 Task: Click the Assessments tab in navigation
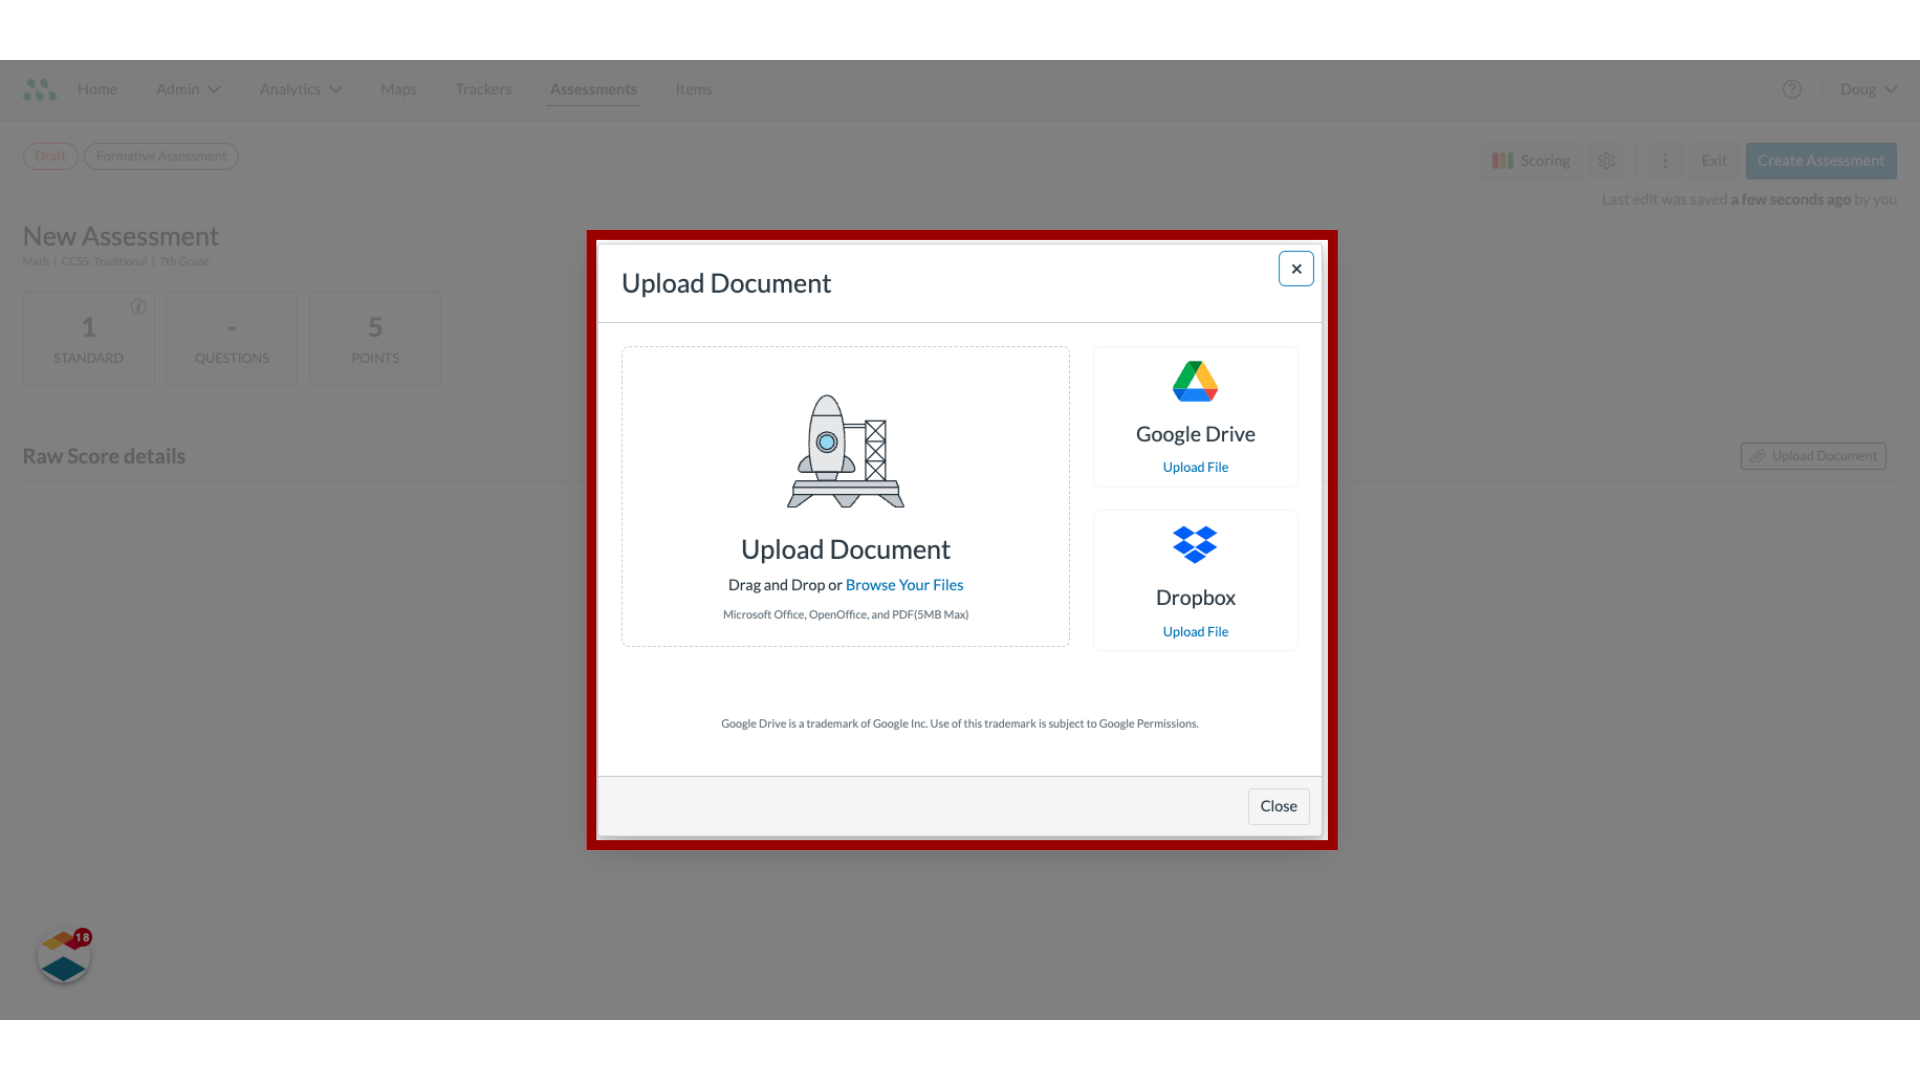pos(593,88)
